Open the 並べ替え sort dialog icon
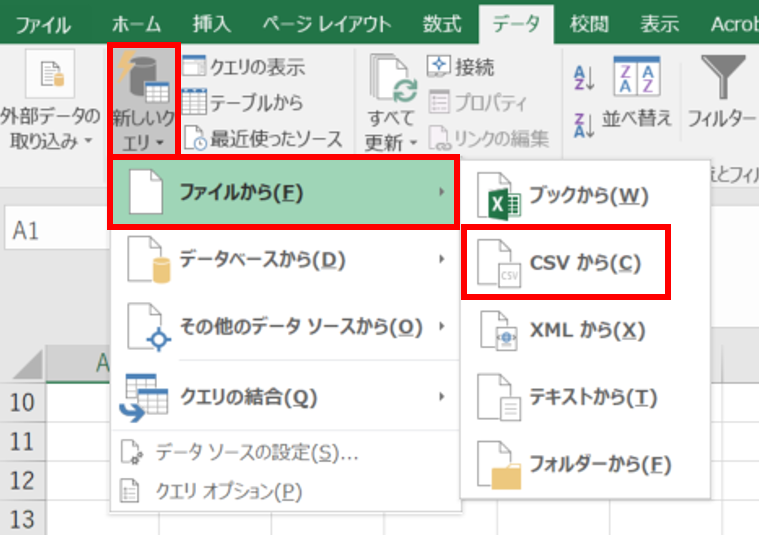759x535 pixels. pos(637,76)
